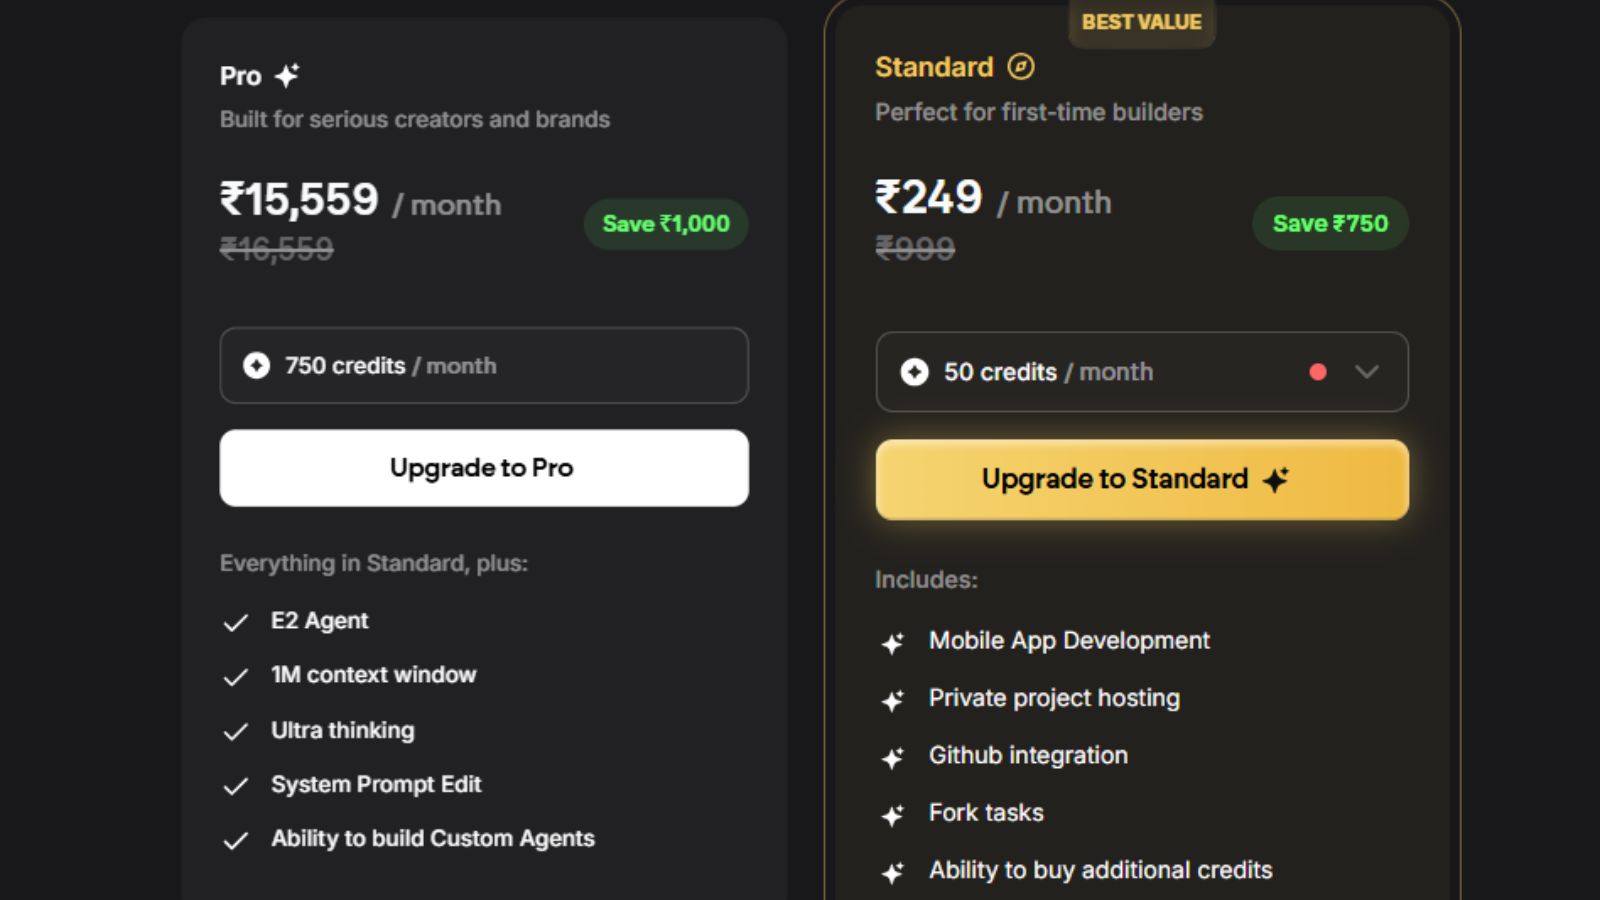This screenshot has width=1600, height=900.
Task: Click the sparkle on the Upgrade to Standard button
Action: 1277,479
